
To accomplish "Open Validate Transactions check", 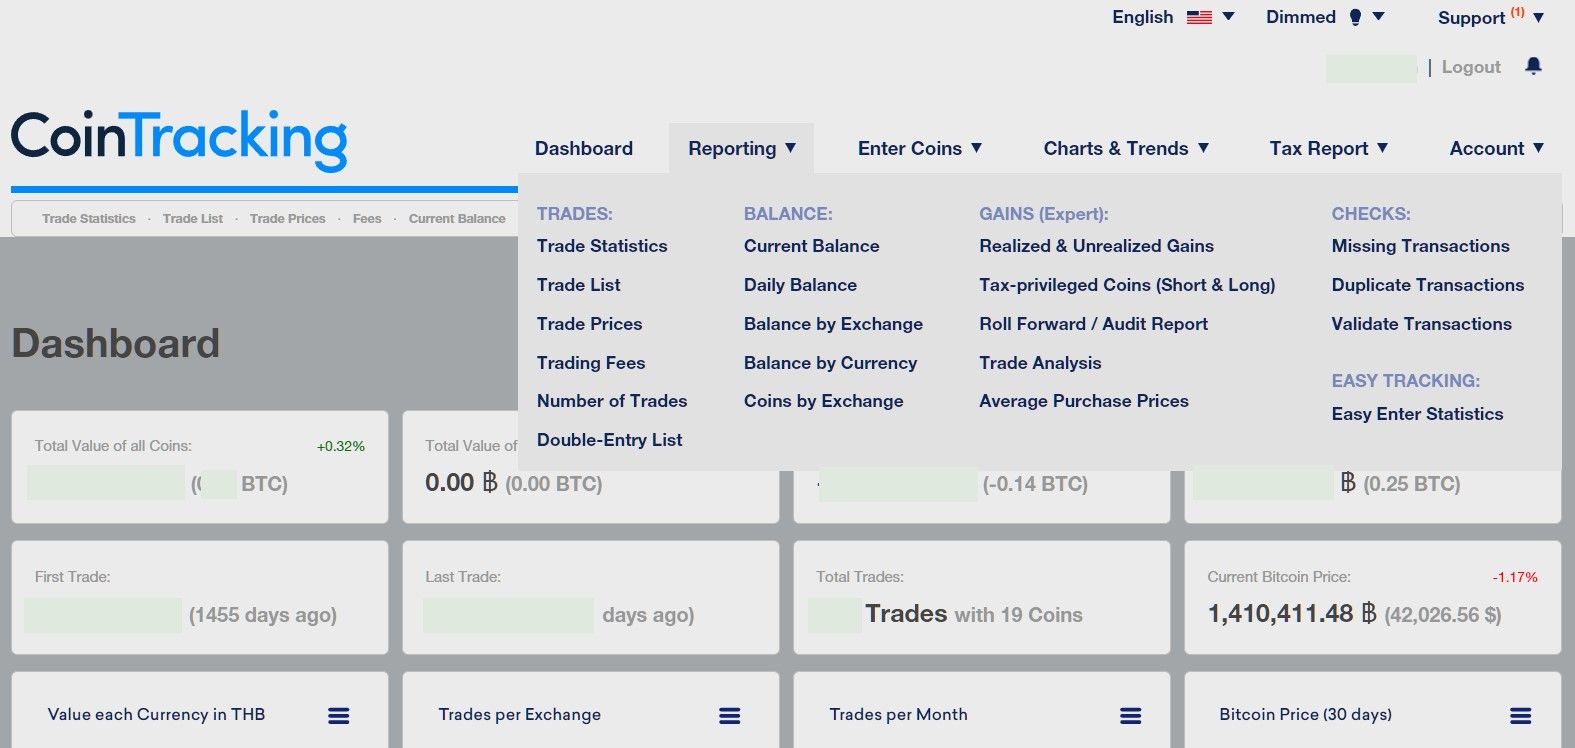I will pyautogui.click(x=1422, y=324).
